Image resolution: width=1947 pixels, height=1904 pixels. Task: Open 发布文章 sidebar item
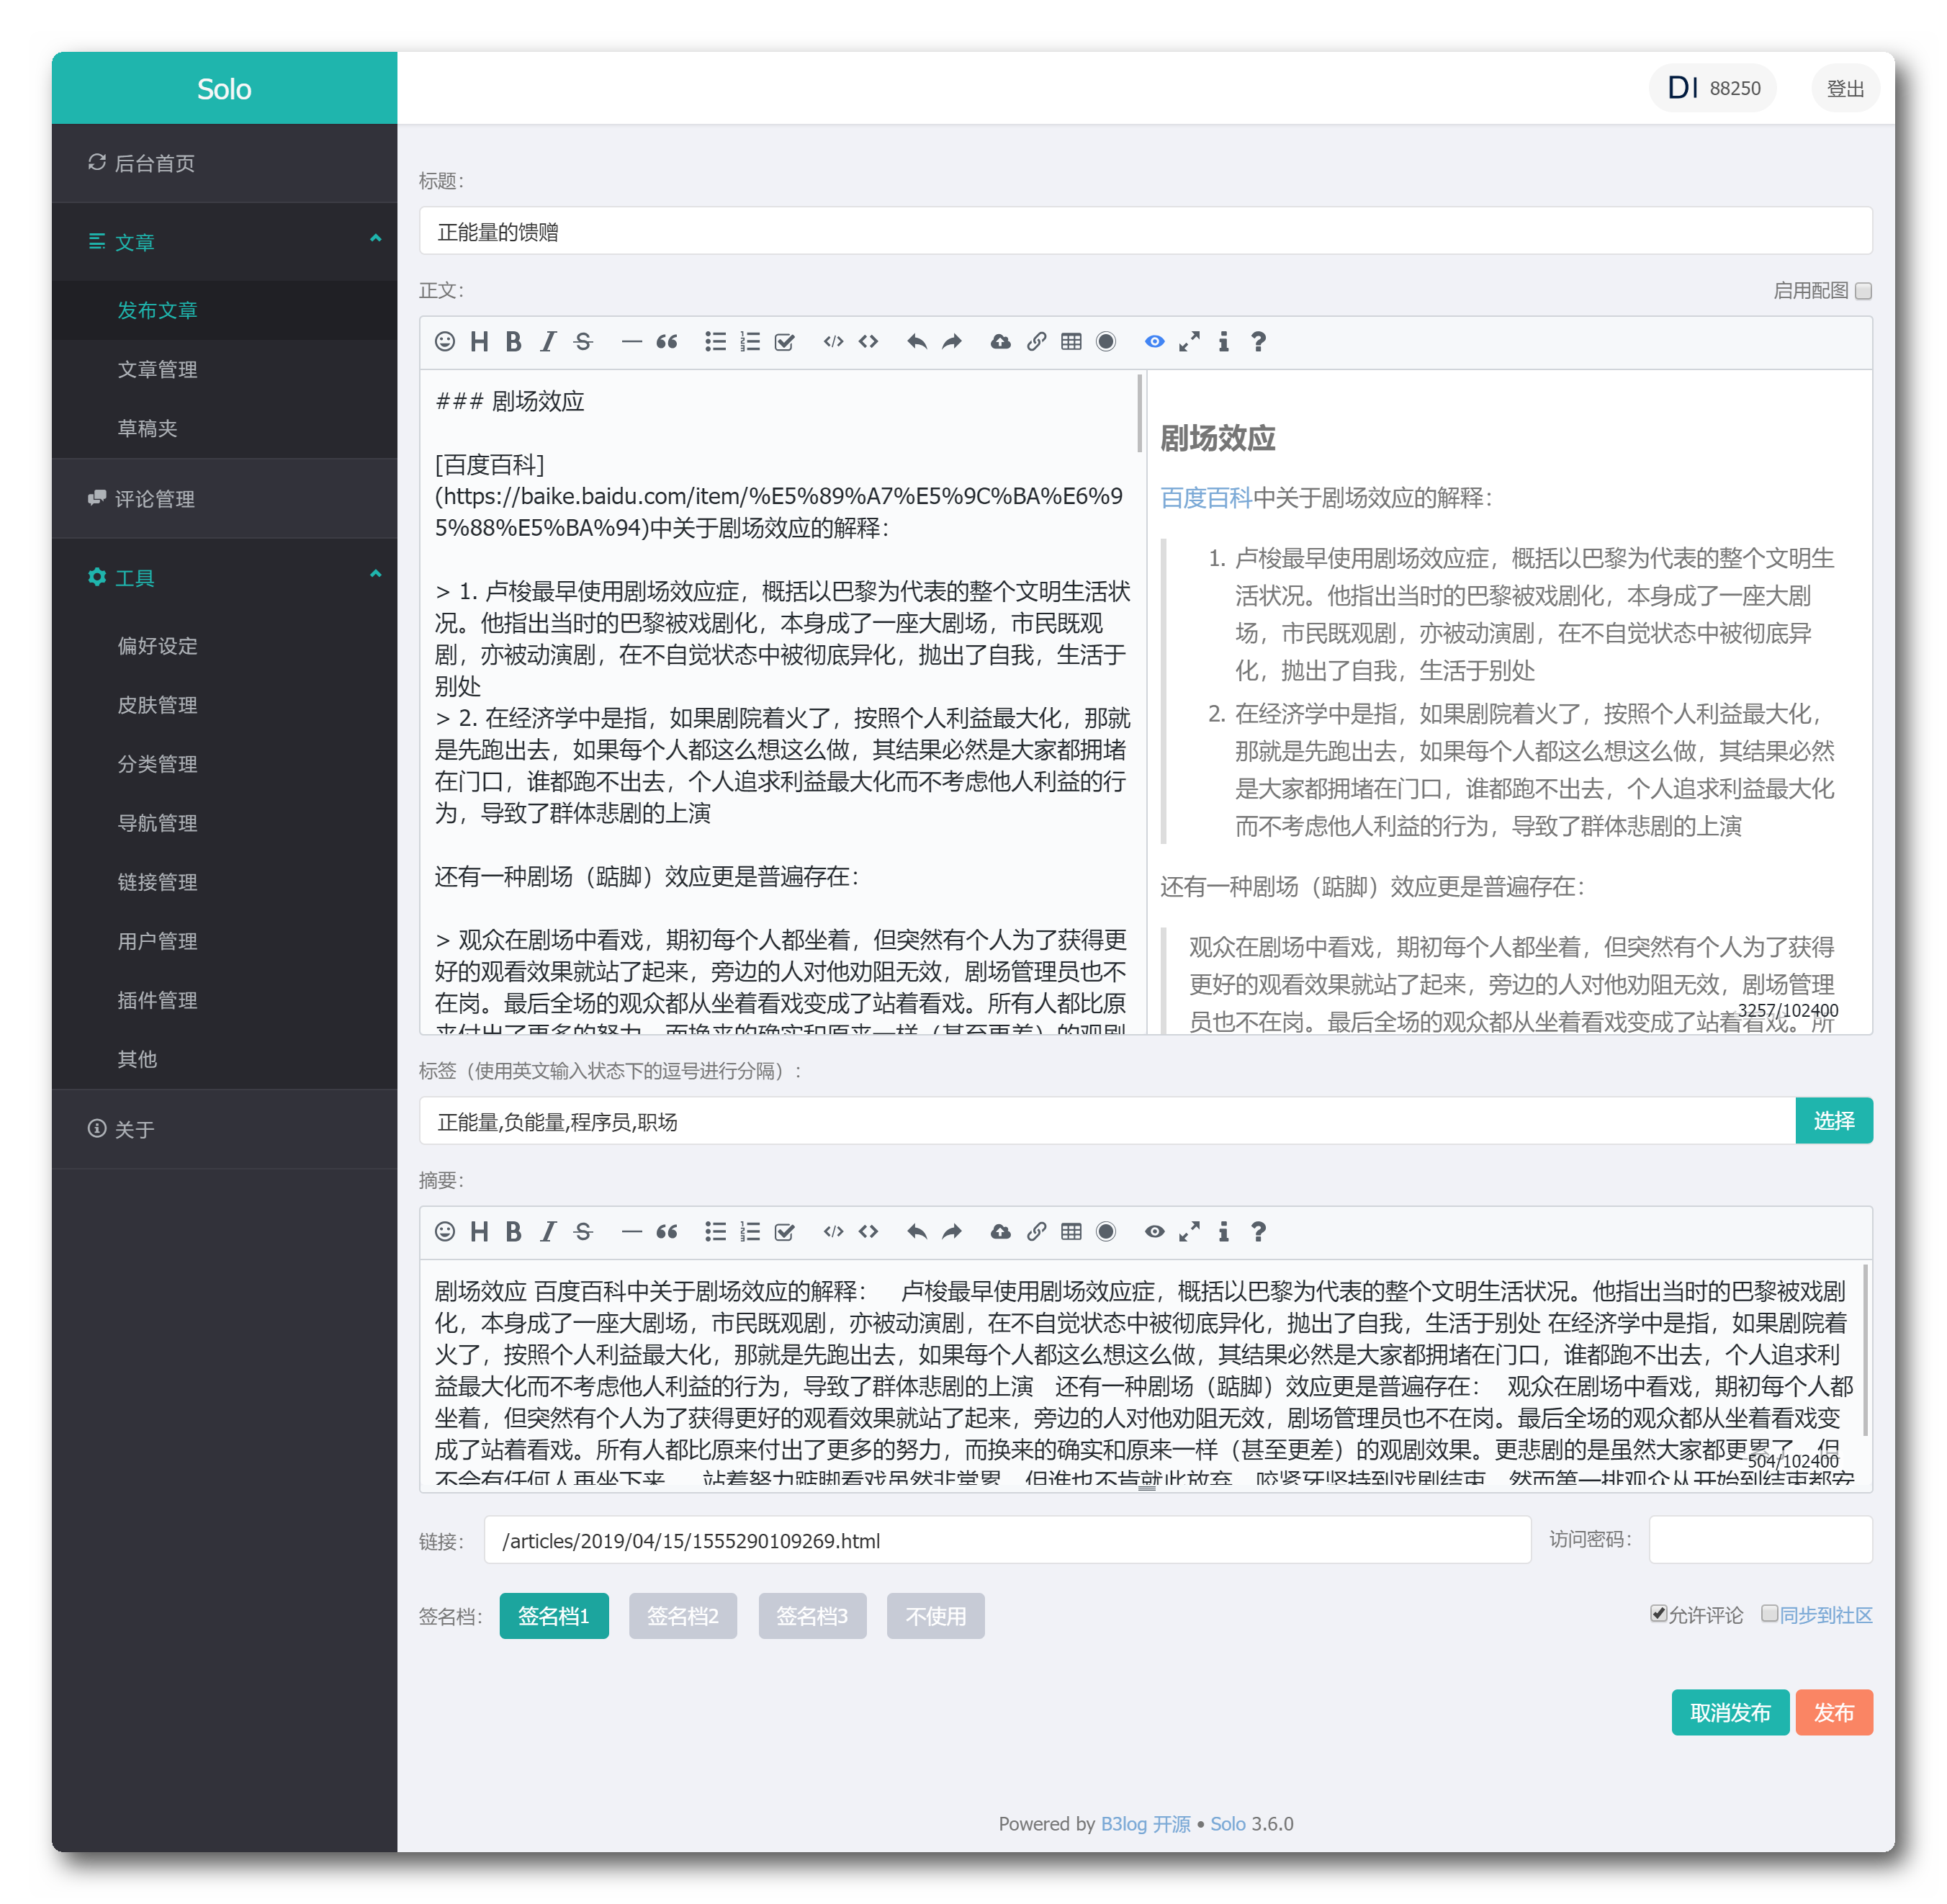(224, 310)
